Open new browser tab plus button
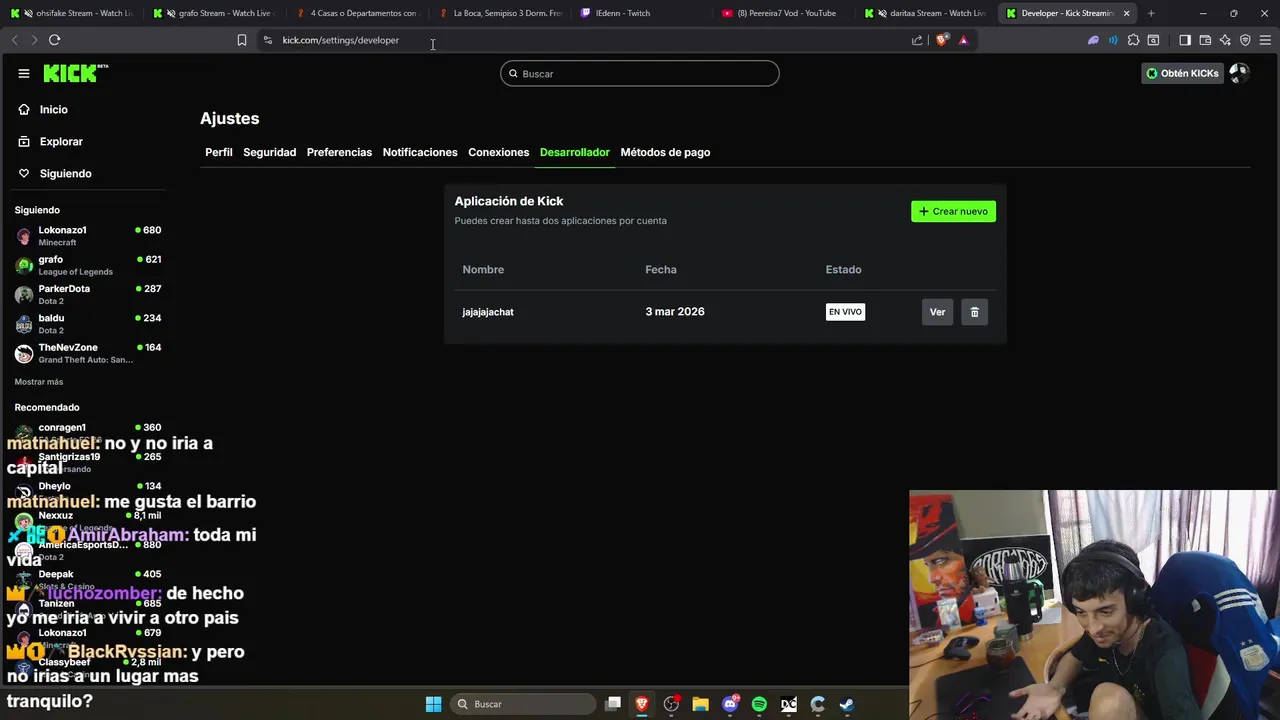The width and height of the screenshot is (1280, 720). [x=1151, y=13]
